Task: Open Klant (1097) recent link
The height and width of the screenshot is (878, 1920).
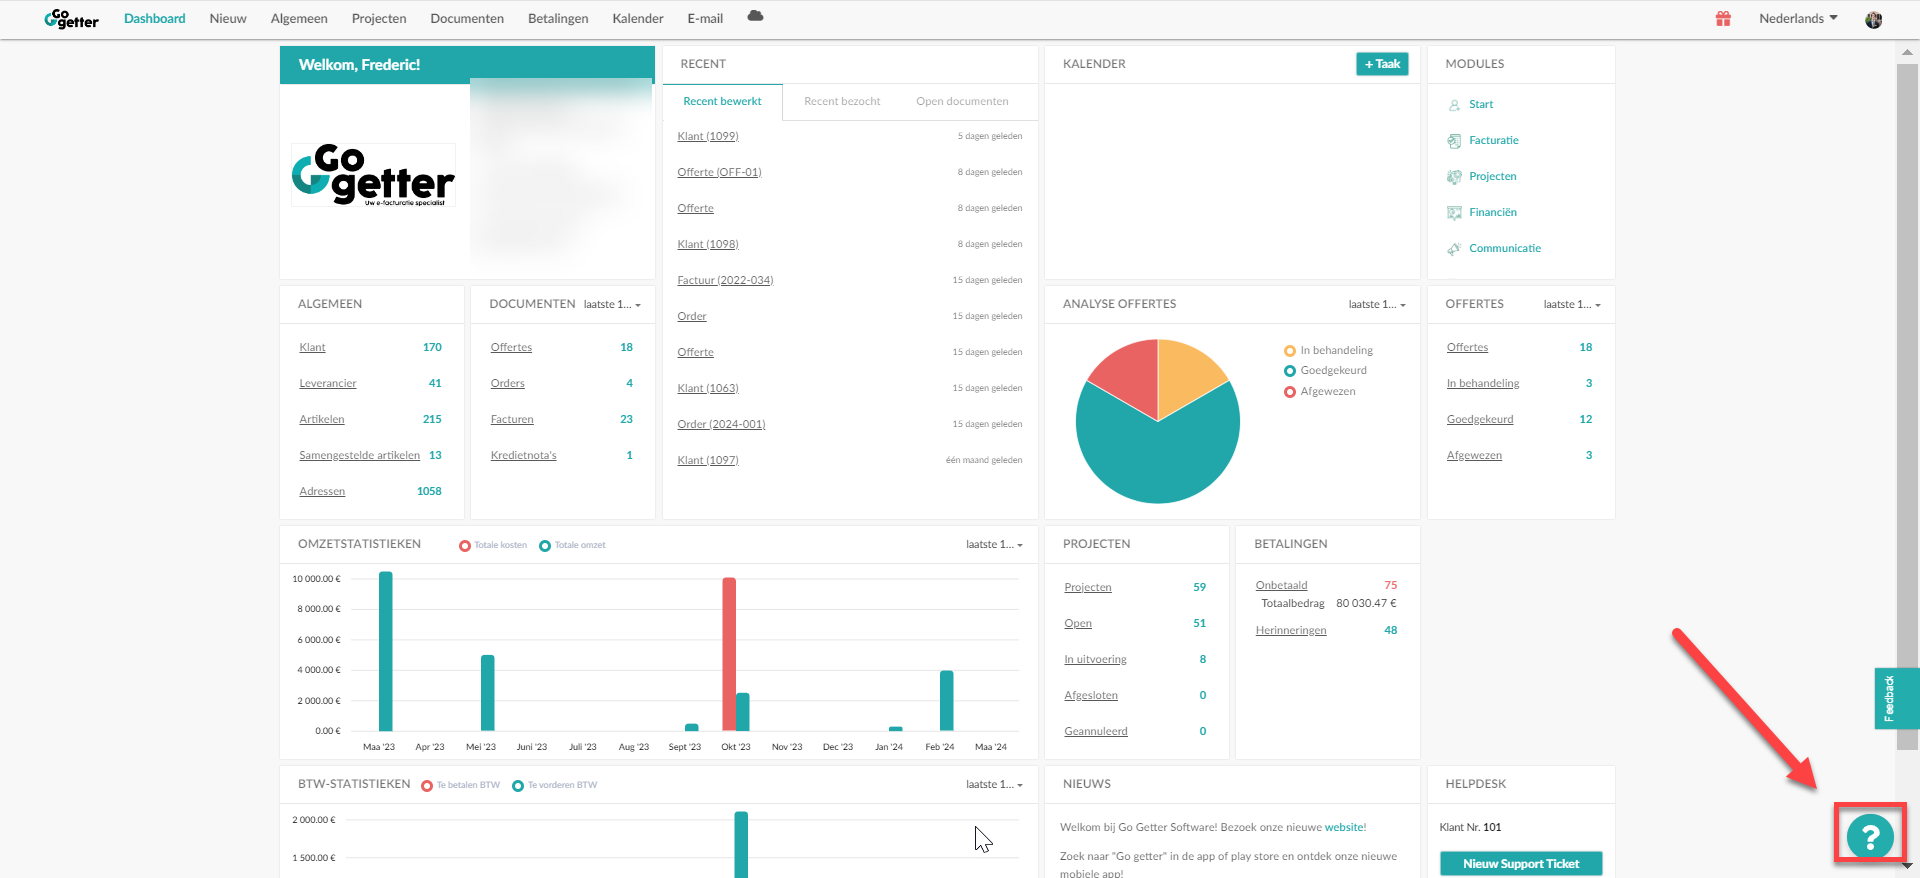Action: coord(708,460)
